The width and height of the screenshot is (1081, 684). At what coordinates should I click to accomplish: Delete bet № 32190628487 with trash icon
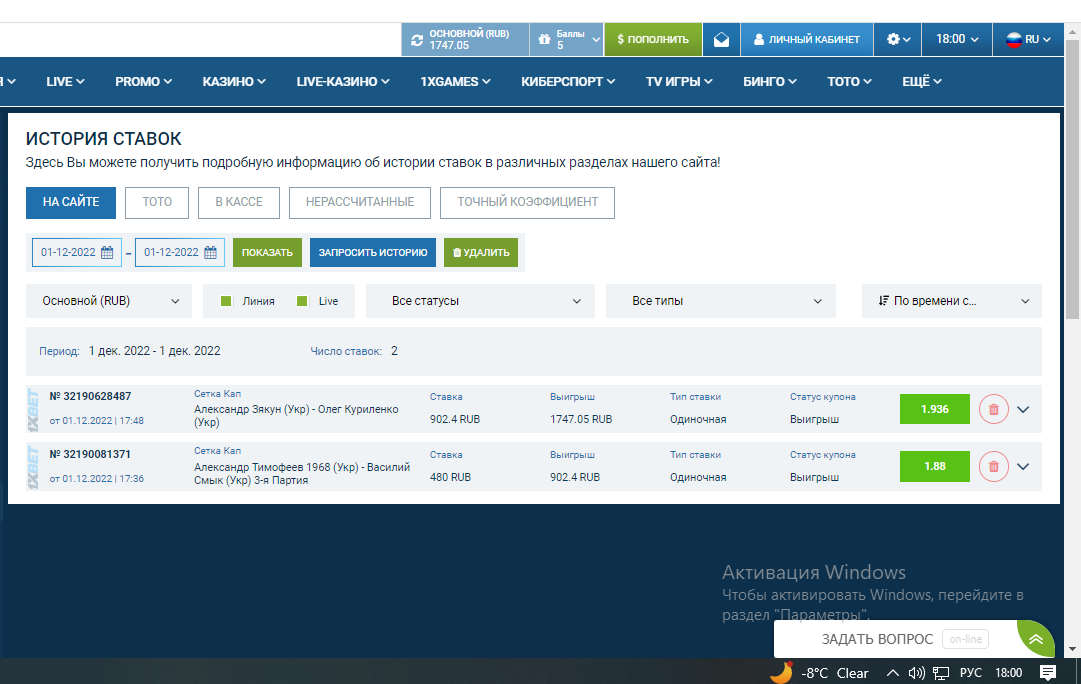(993, 409)
